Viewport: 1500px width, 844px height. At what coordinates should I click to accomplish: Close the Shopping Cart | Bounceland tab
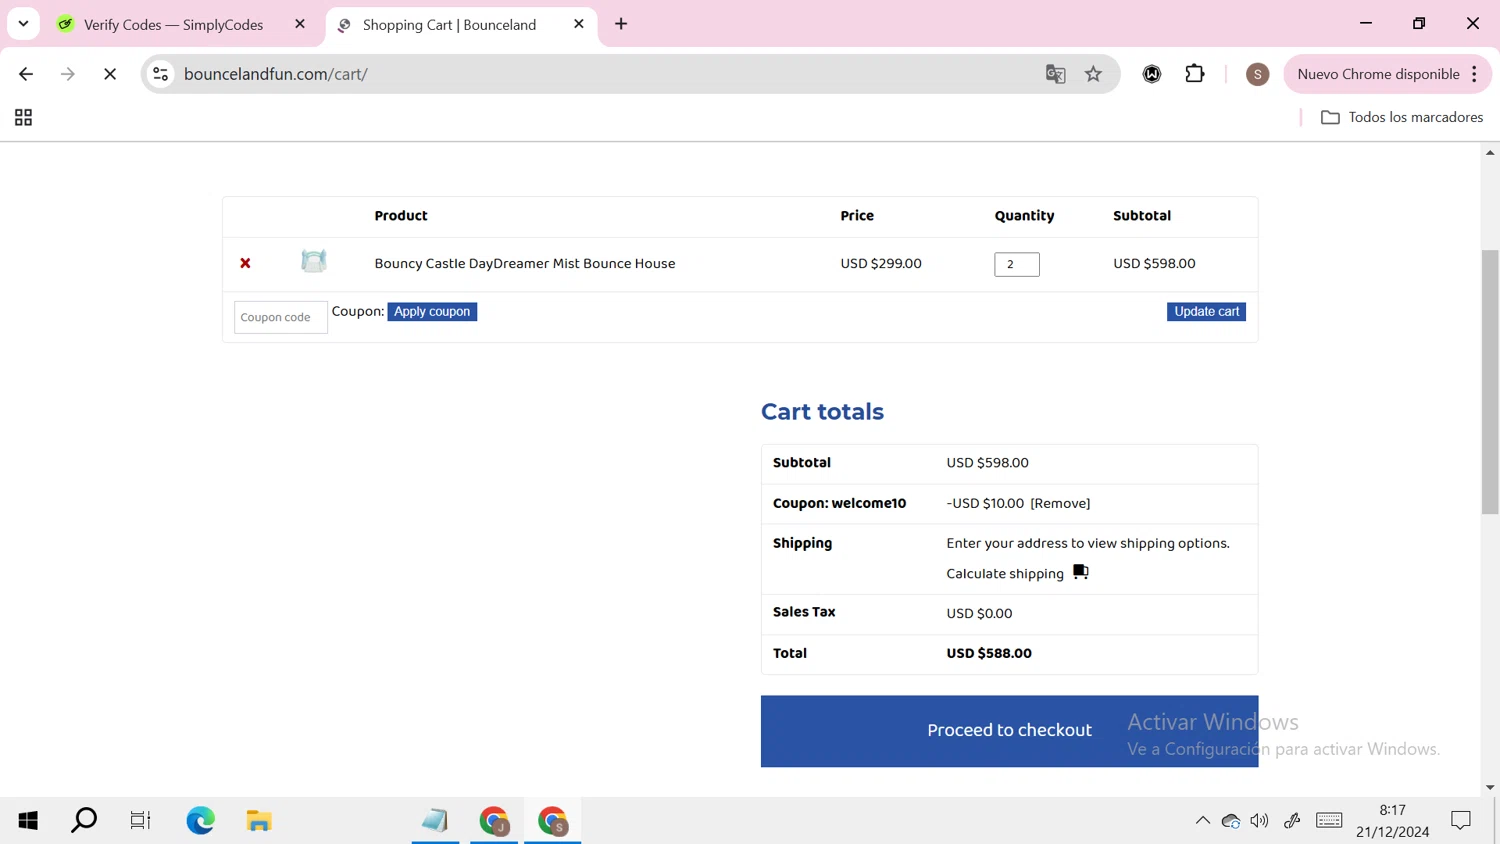[x=579, y=24]
